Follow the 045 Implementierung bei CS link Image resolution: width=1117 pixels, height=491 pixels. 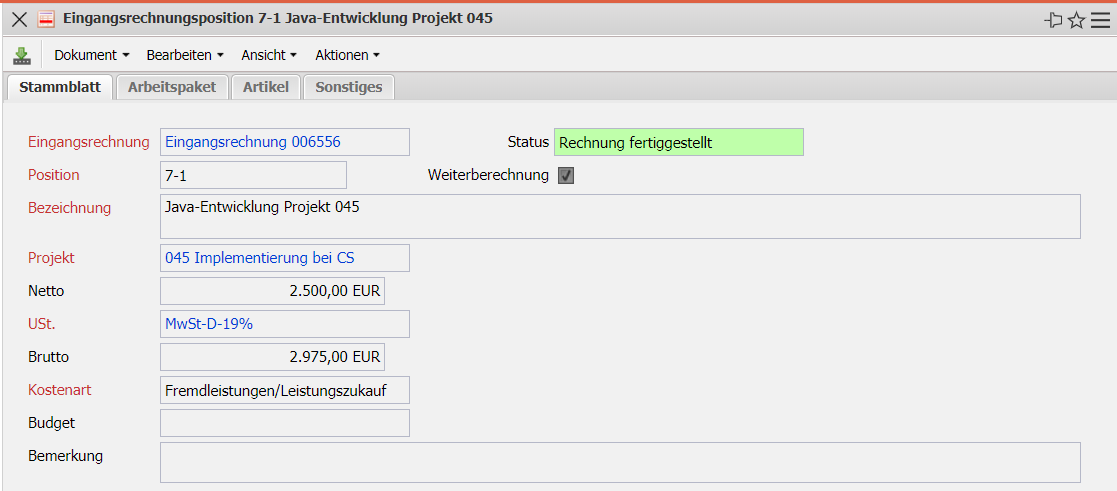click(x=259, y=258)
